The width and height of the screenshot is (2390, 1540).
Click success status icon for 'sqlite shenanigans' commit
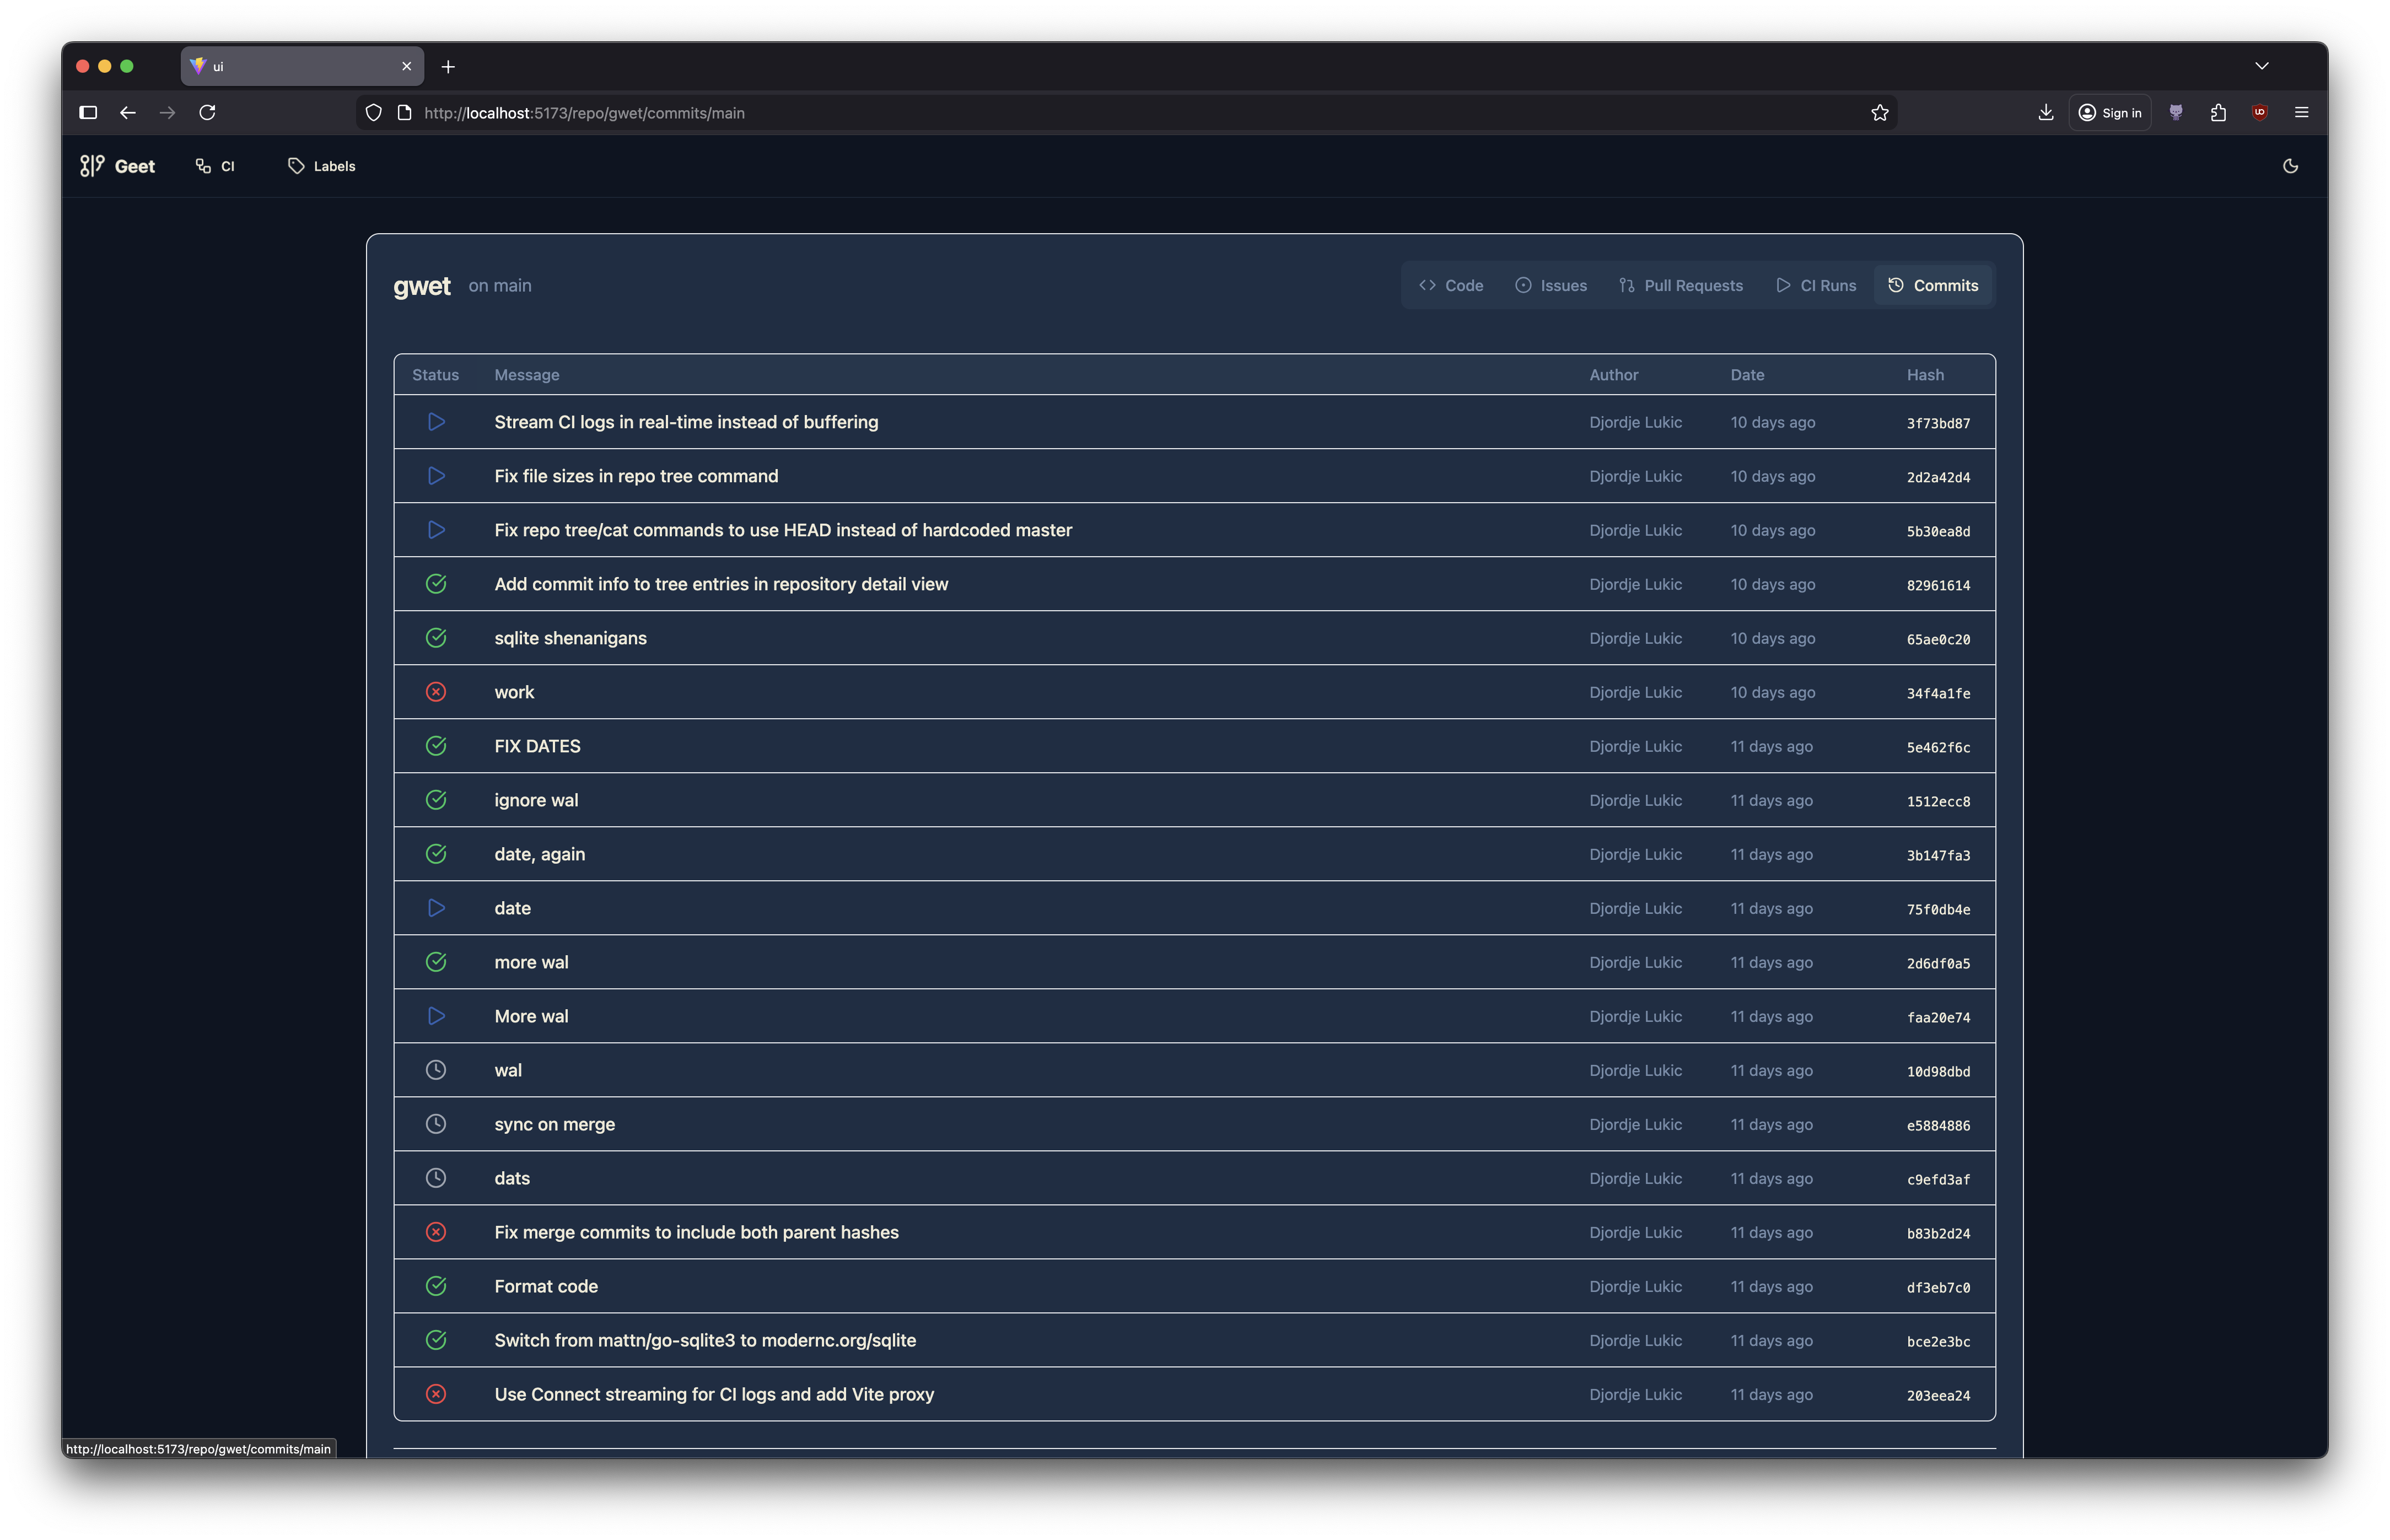pos(435,638)
